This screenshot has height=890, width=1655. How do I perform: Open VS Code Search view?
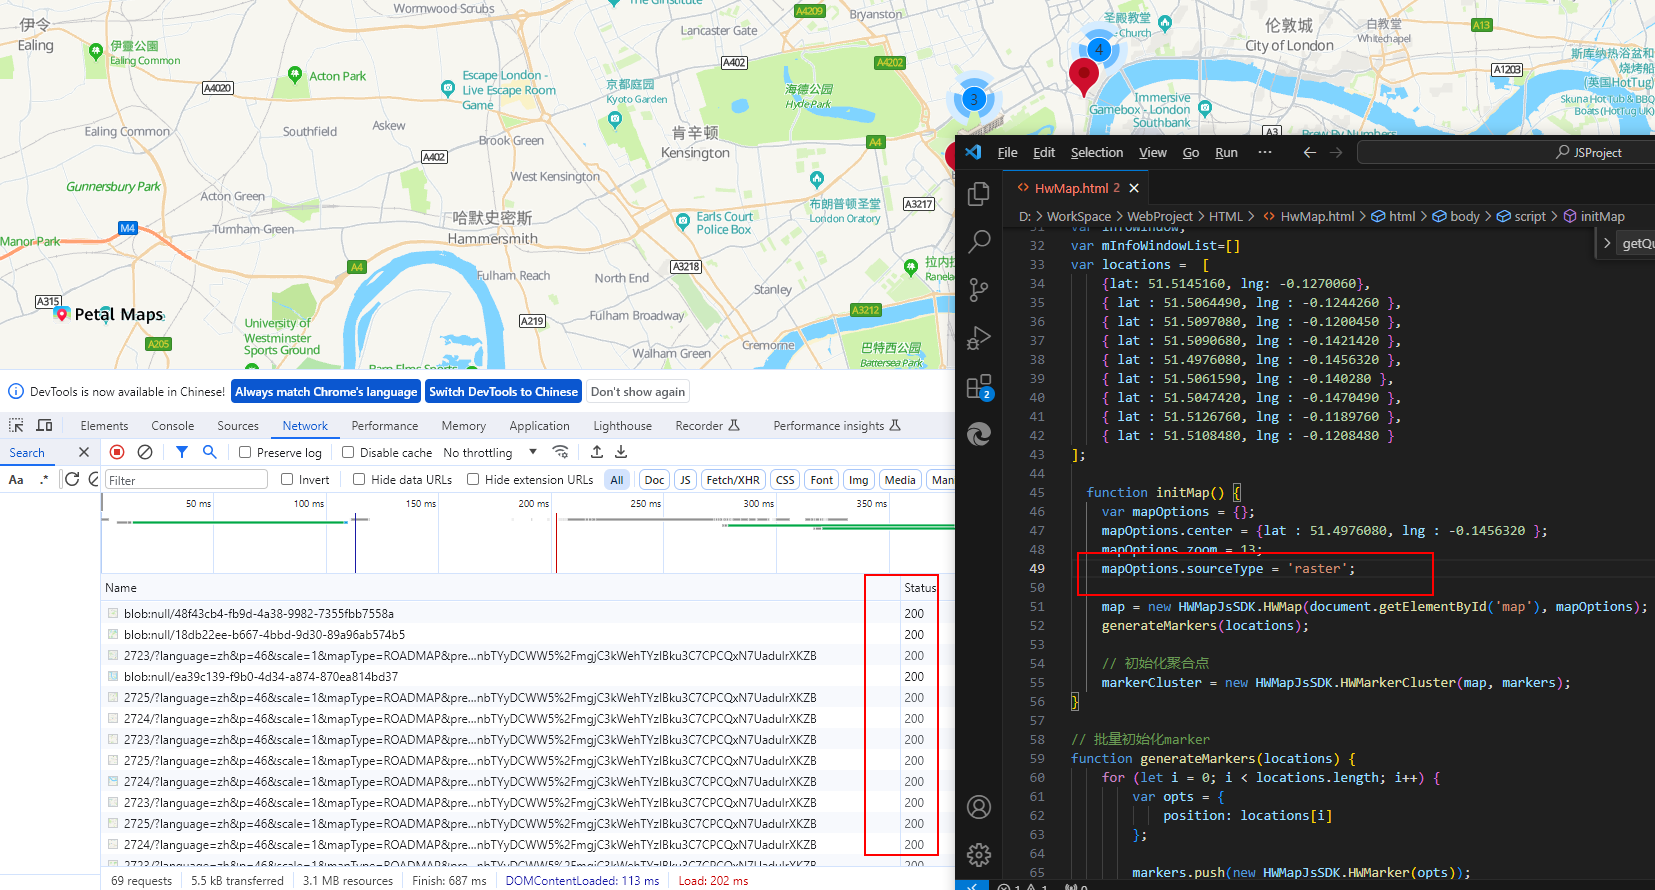(x=979, y=241)
